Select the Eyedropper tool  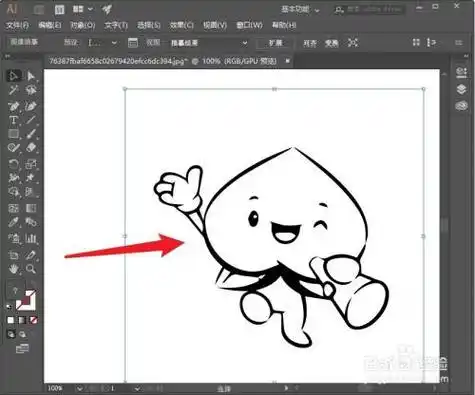(x=13, y=222)
